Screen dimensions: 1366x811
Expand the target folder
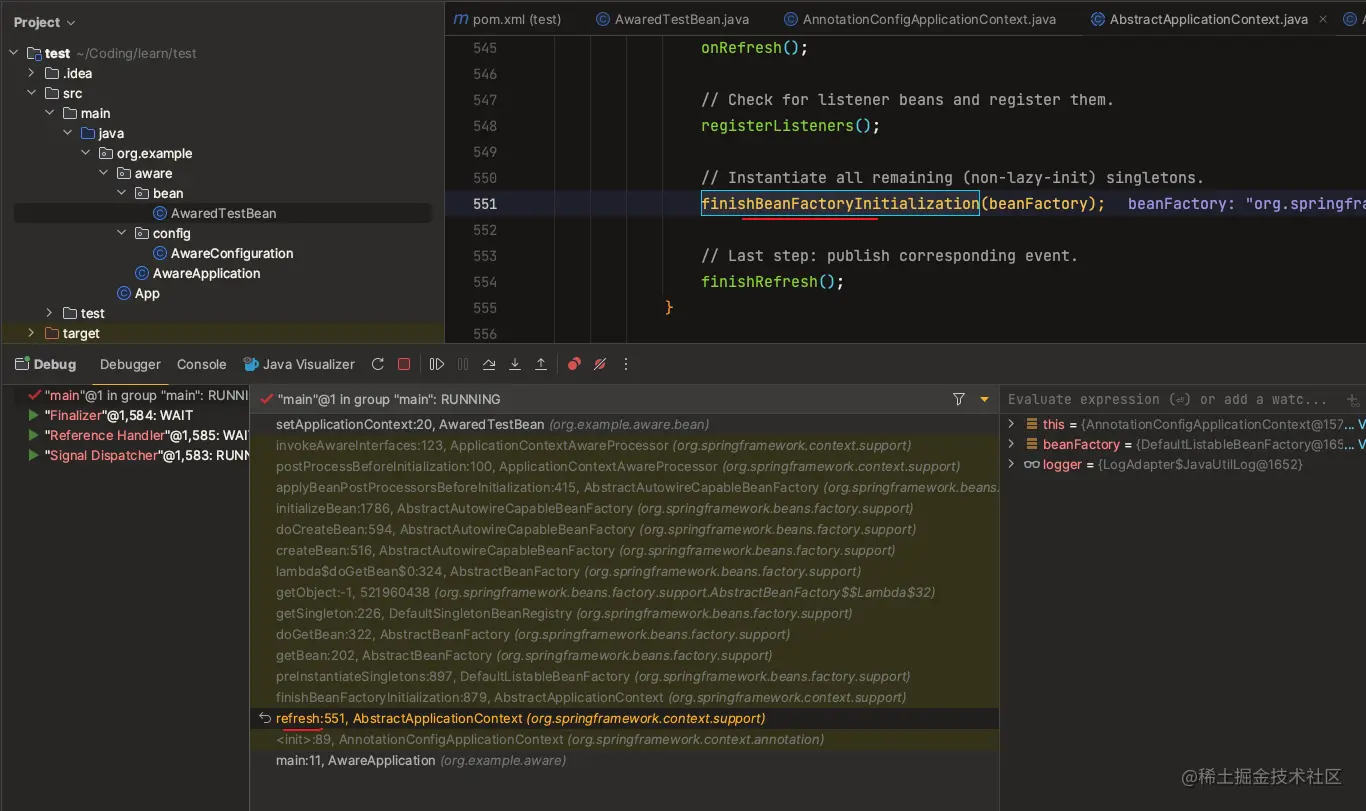[x=33, y=333]
